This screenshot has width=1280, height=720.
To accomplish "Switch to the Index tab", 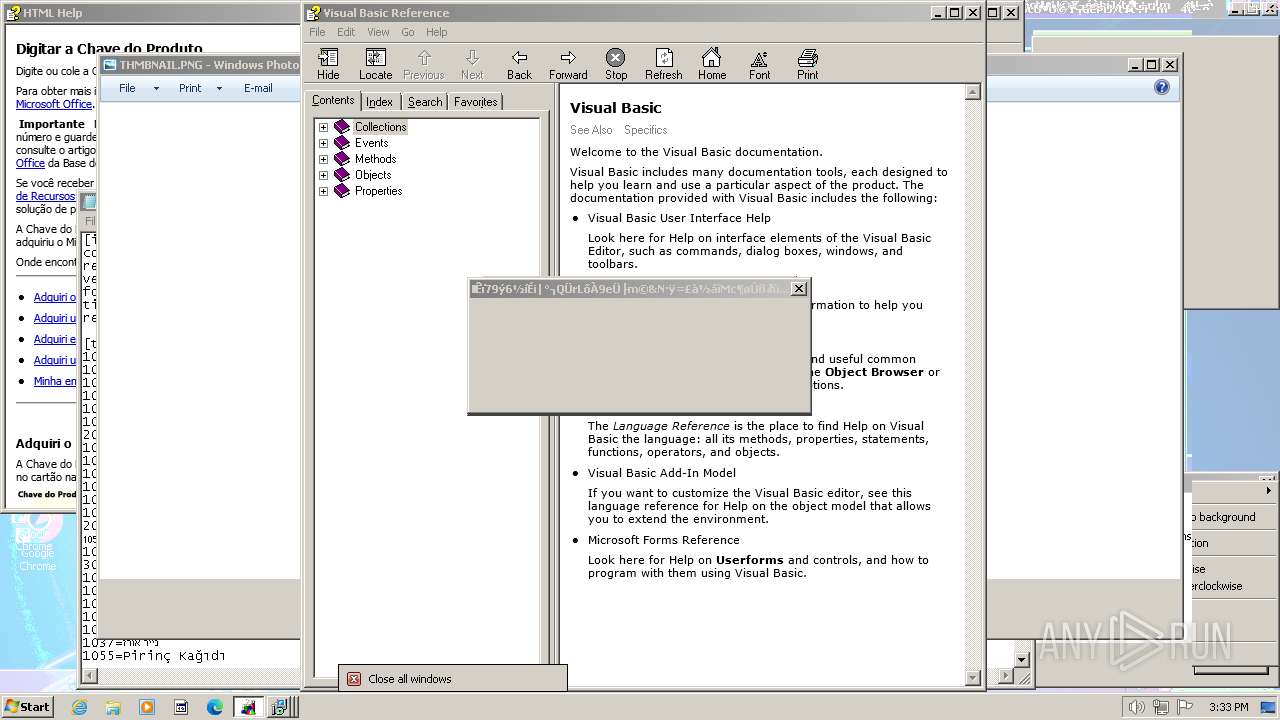I will pos(380,102).
